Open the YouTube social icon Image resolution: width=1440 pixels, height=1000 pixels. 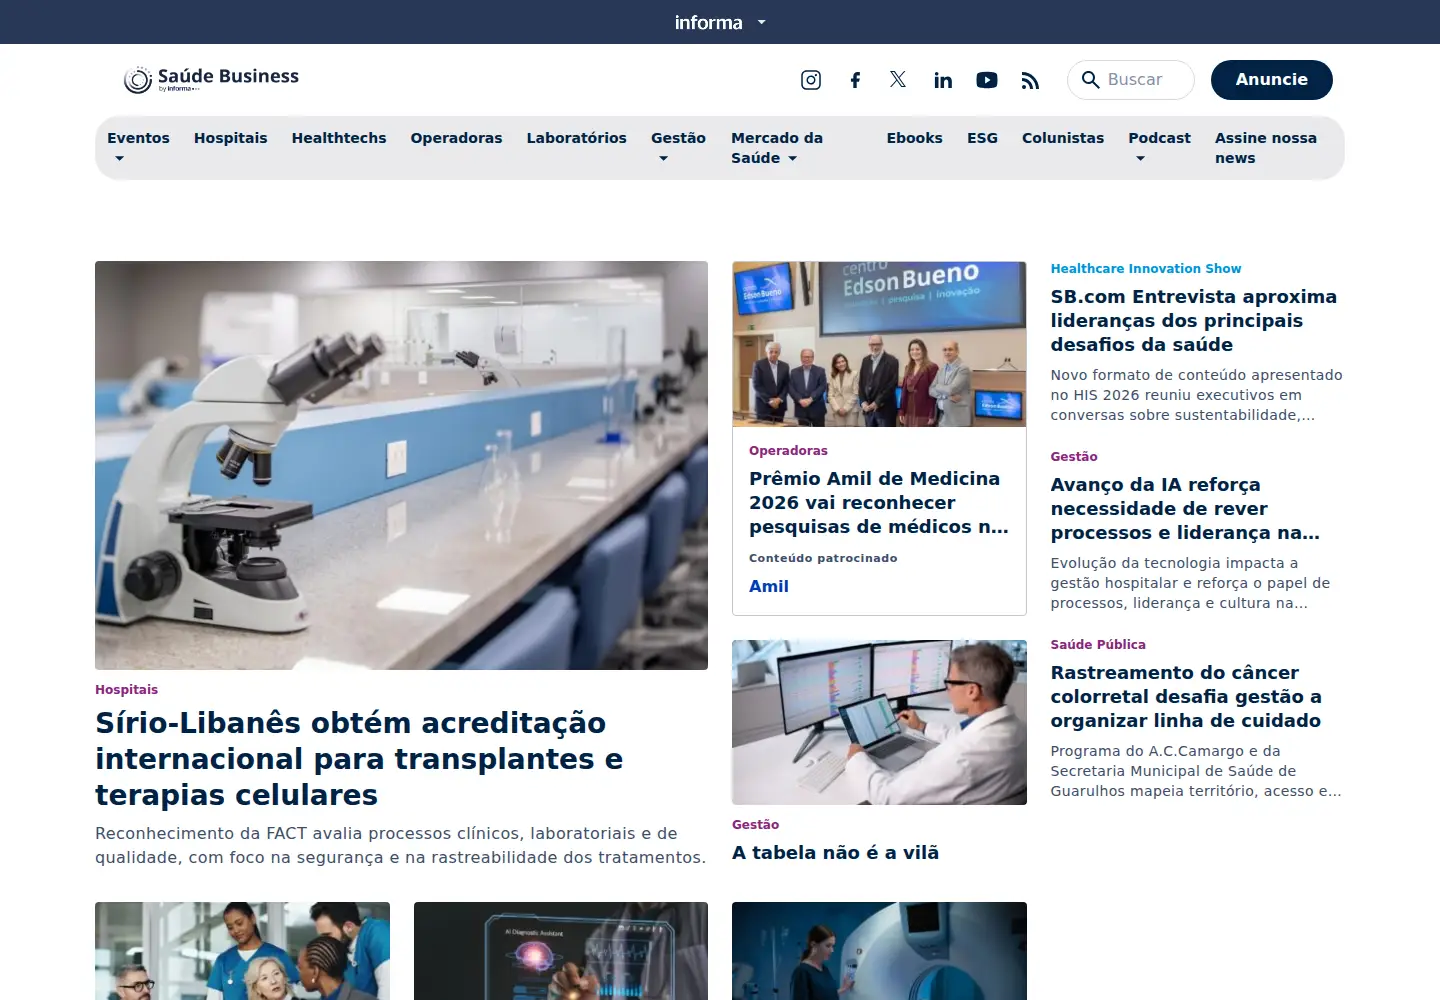[x=987, y=80]
